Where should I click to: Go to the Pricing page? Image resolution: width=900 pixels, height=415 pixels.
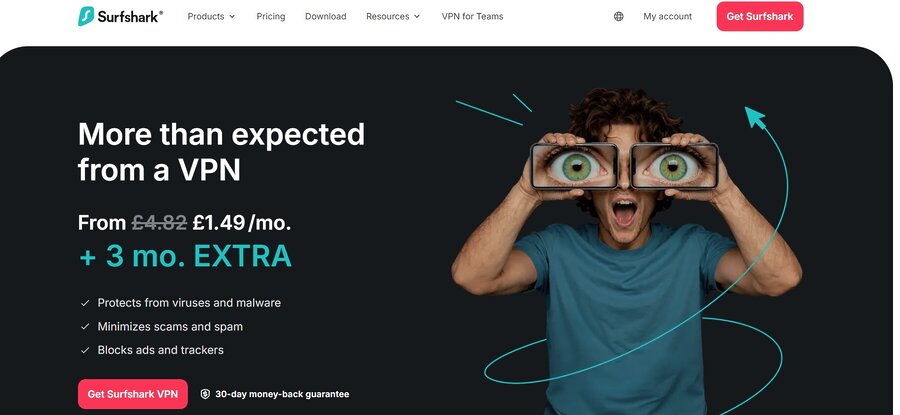pos(270,17)
